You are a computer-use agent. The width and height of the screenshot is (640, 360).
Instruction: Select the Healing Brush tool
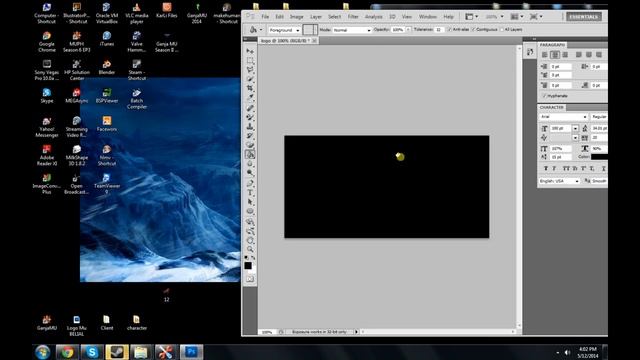tap(250, 108)
